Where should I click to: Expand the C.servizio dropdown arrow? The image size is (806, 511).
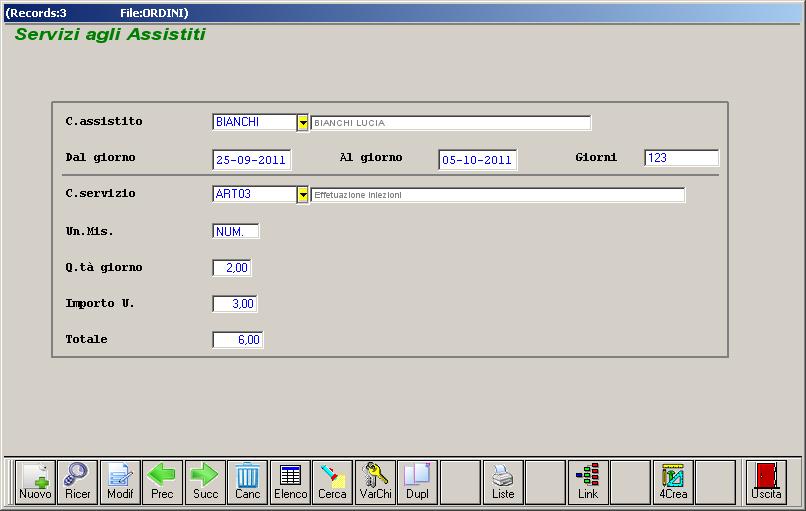303,195
